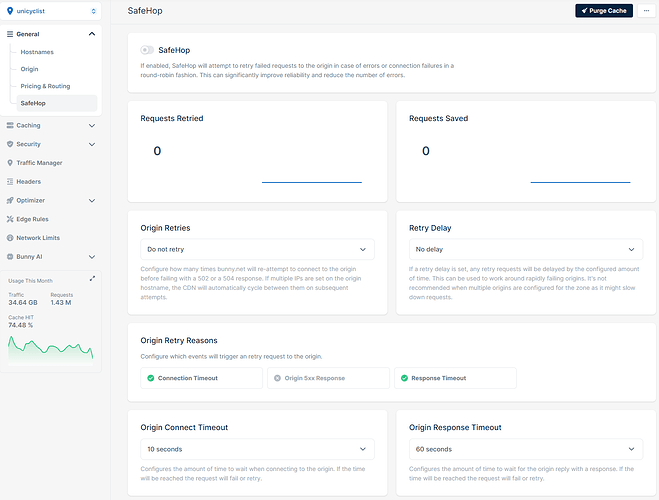
Task: Click the 1.43 M requests value
Action: (61, 303)
